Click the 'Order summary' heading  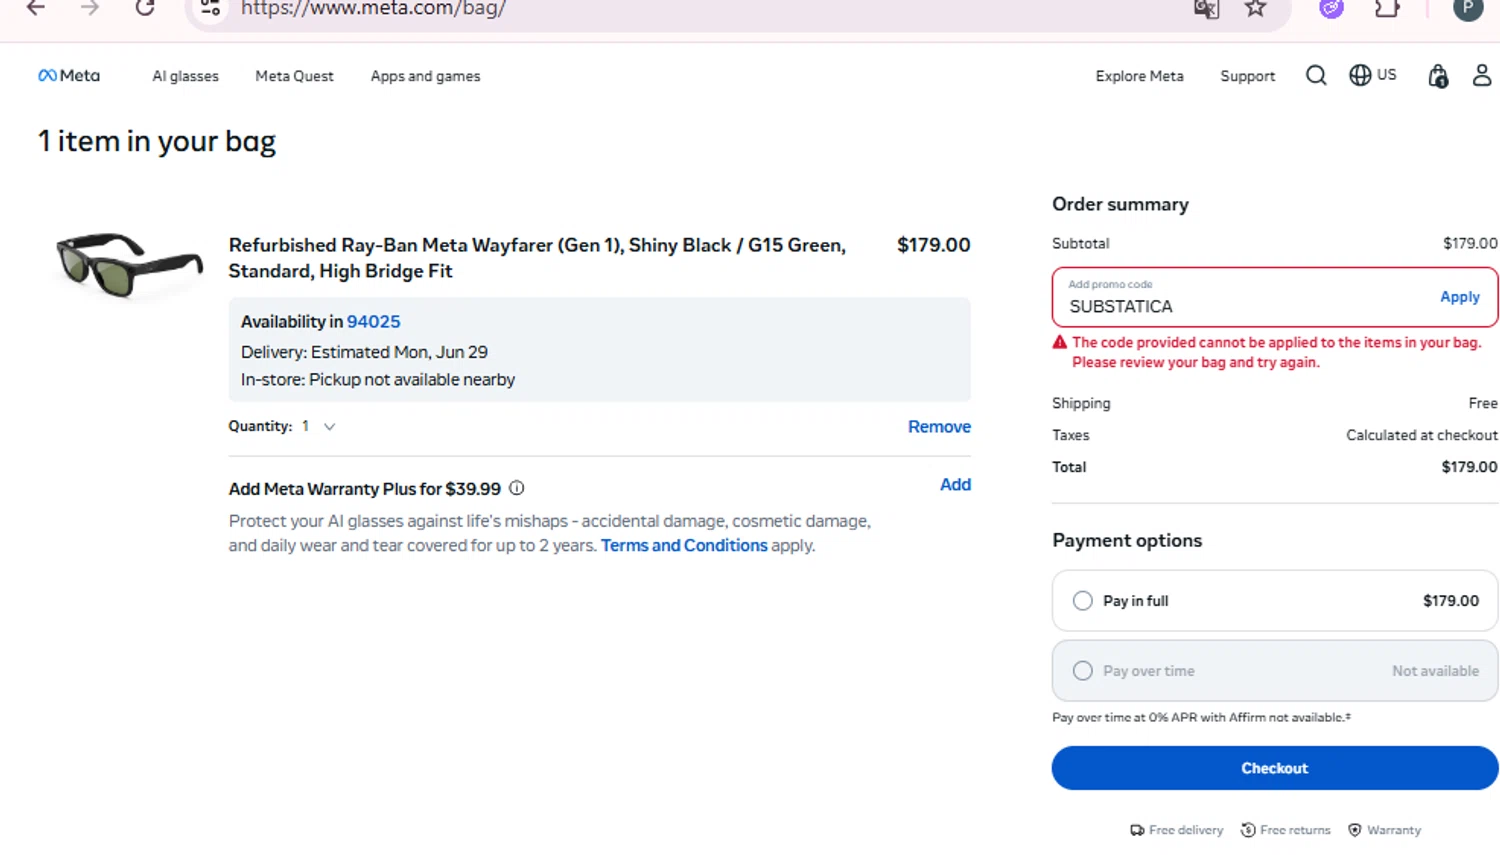(x=1120, y=204)
